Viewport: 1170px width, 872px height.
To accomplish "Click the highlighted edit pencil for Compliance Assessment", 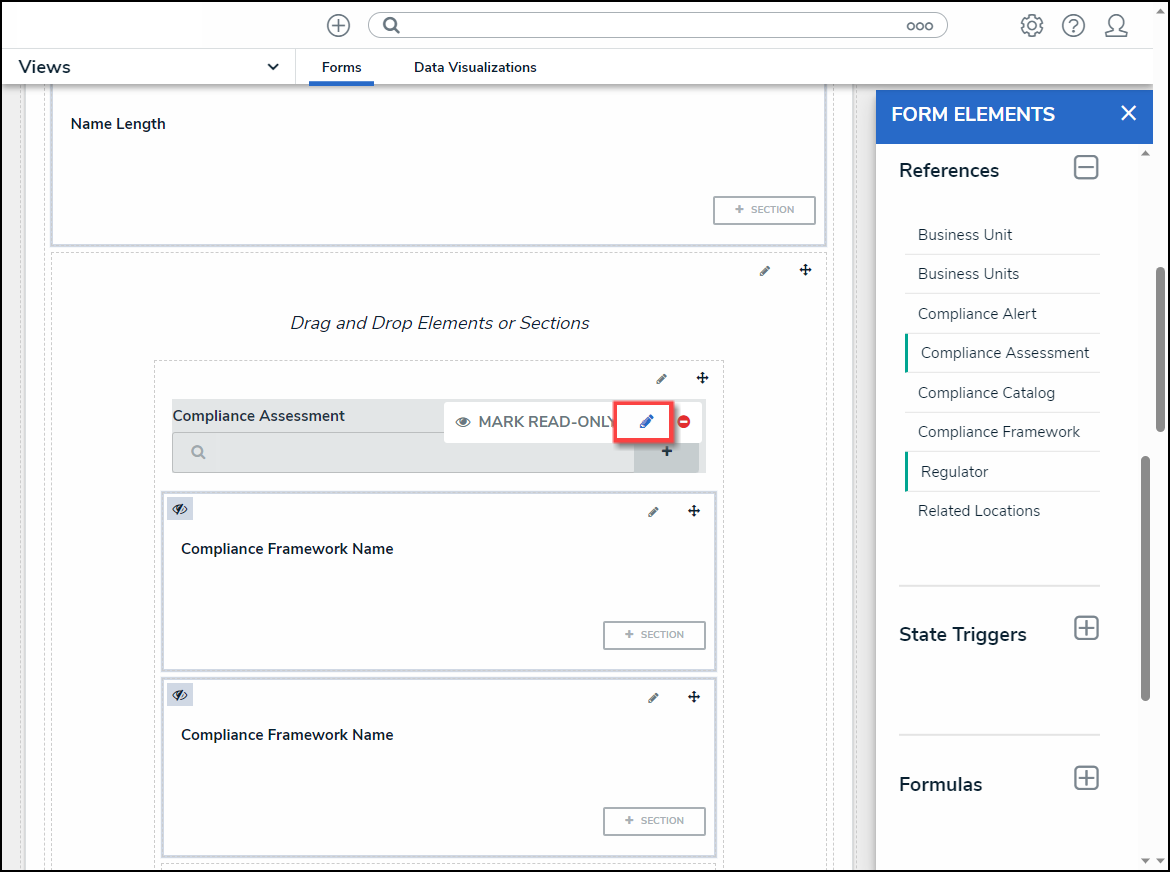I will (x=646, y=422).
